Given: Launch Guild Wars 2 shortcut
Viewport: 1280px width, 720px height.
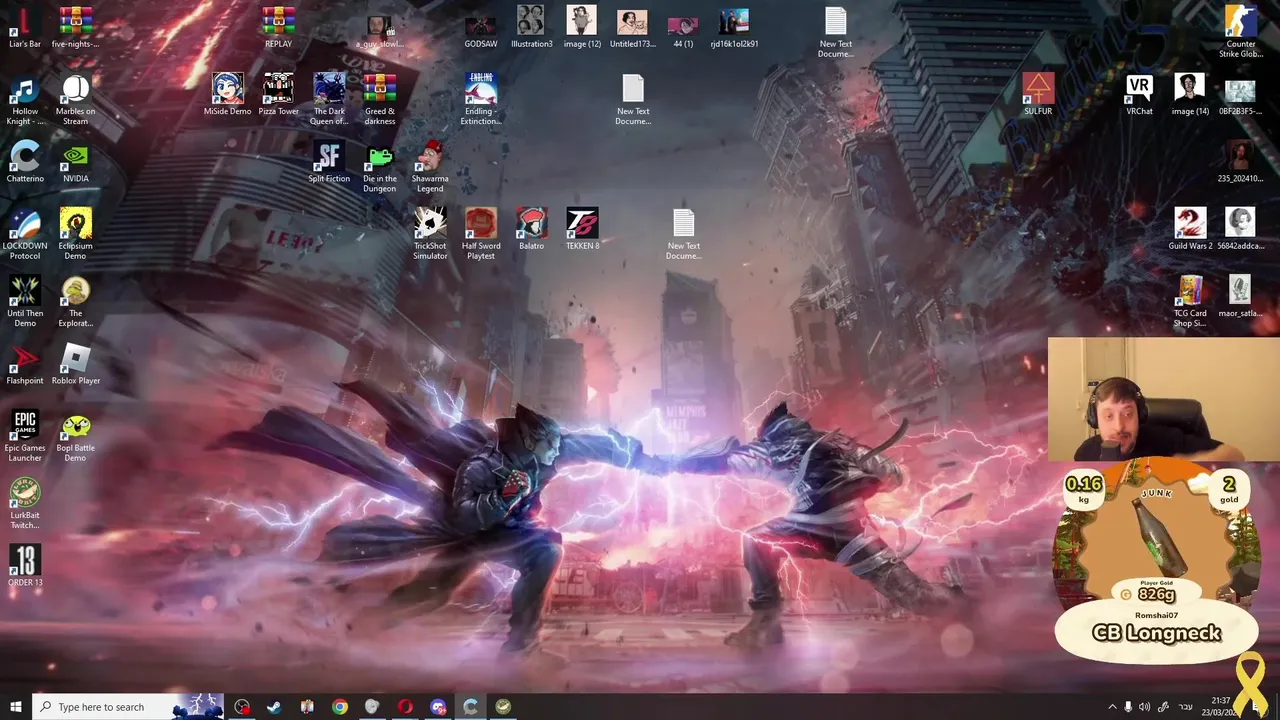Looking at the screenshot, I should (1190, 229).
